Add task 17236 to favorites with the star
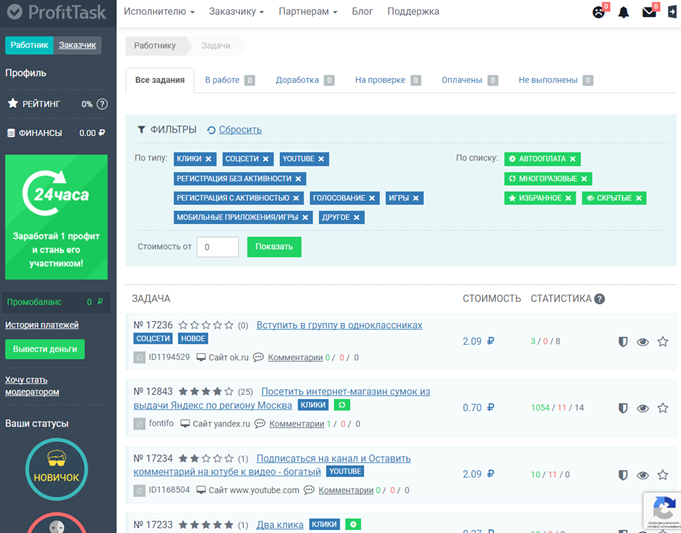Viewport: 681px width, 533px height. click(x=662, y=342)
